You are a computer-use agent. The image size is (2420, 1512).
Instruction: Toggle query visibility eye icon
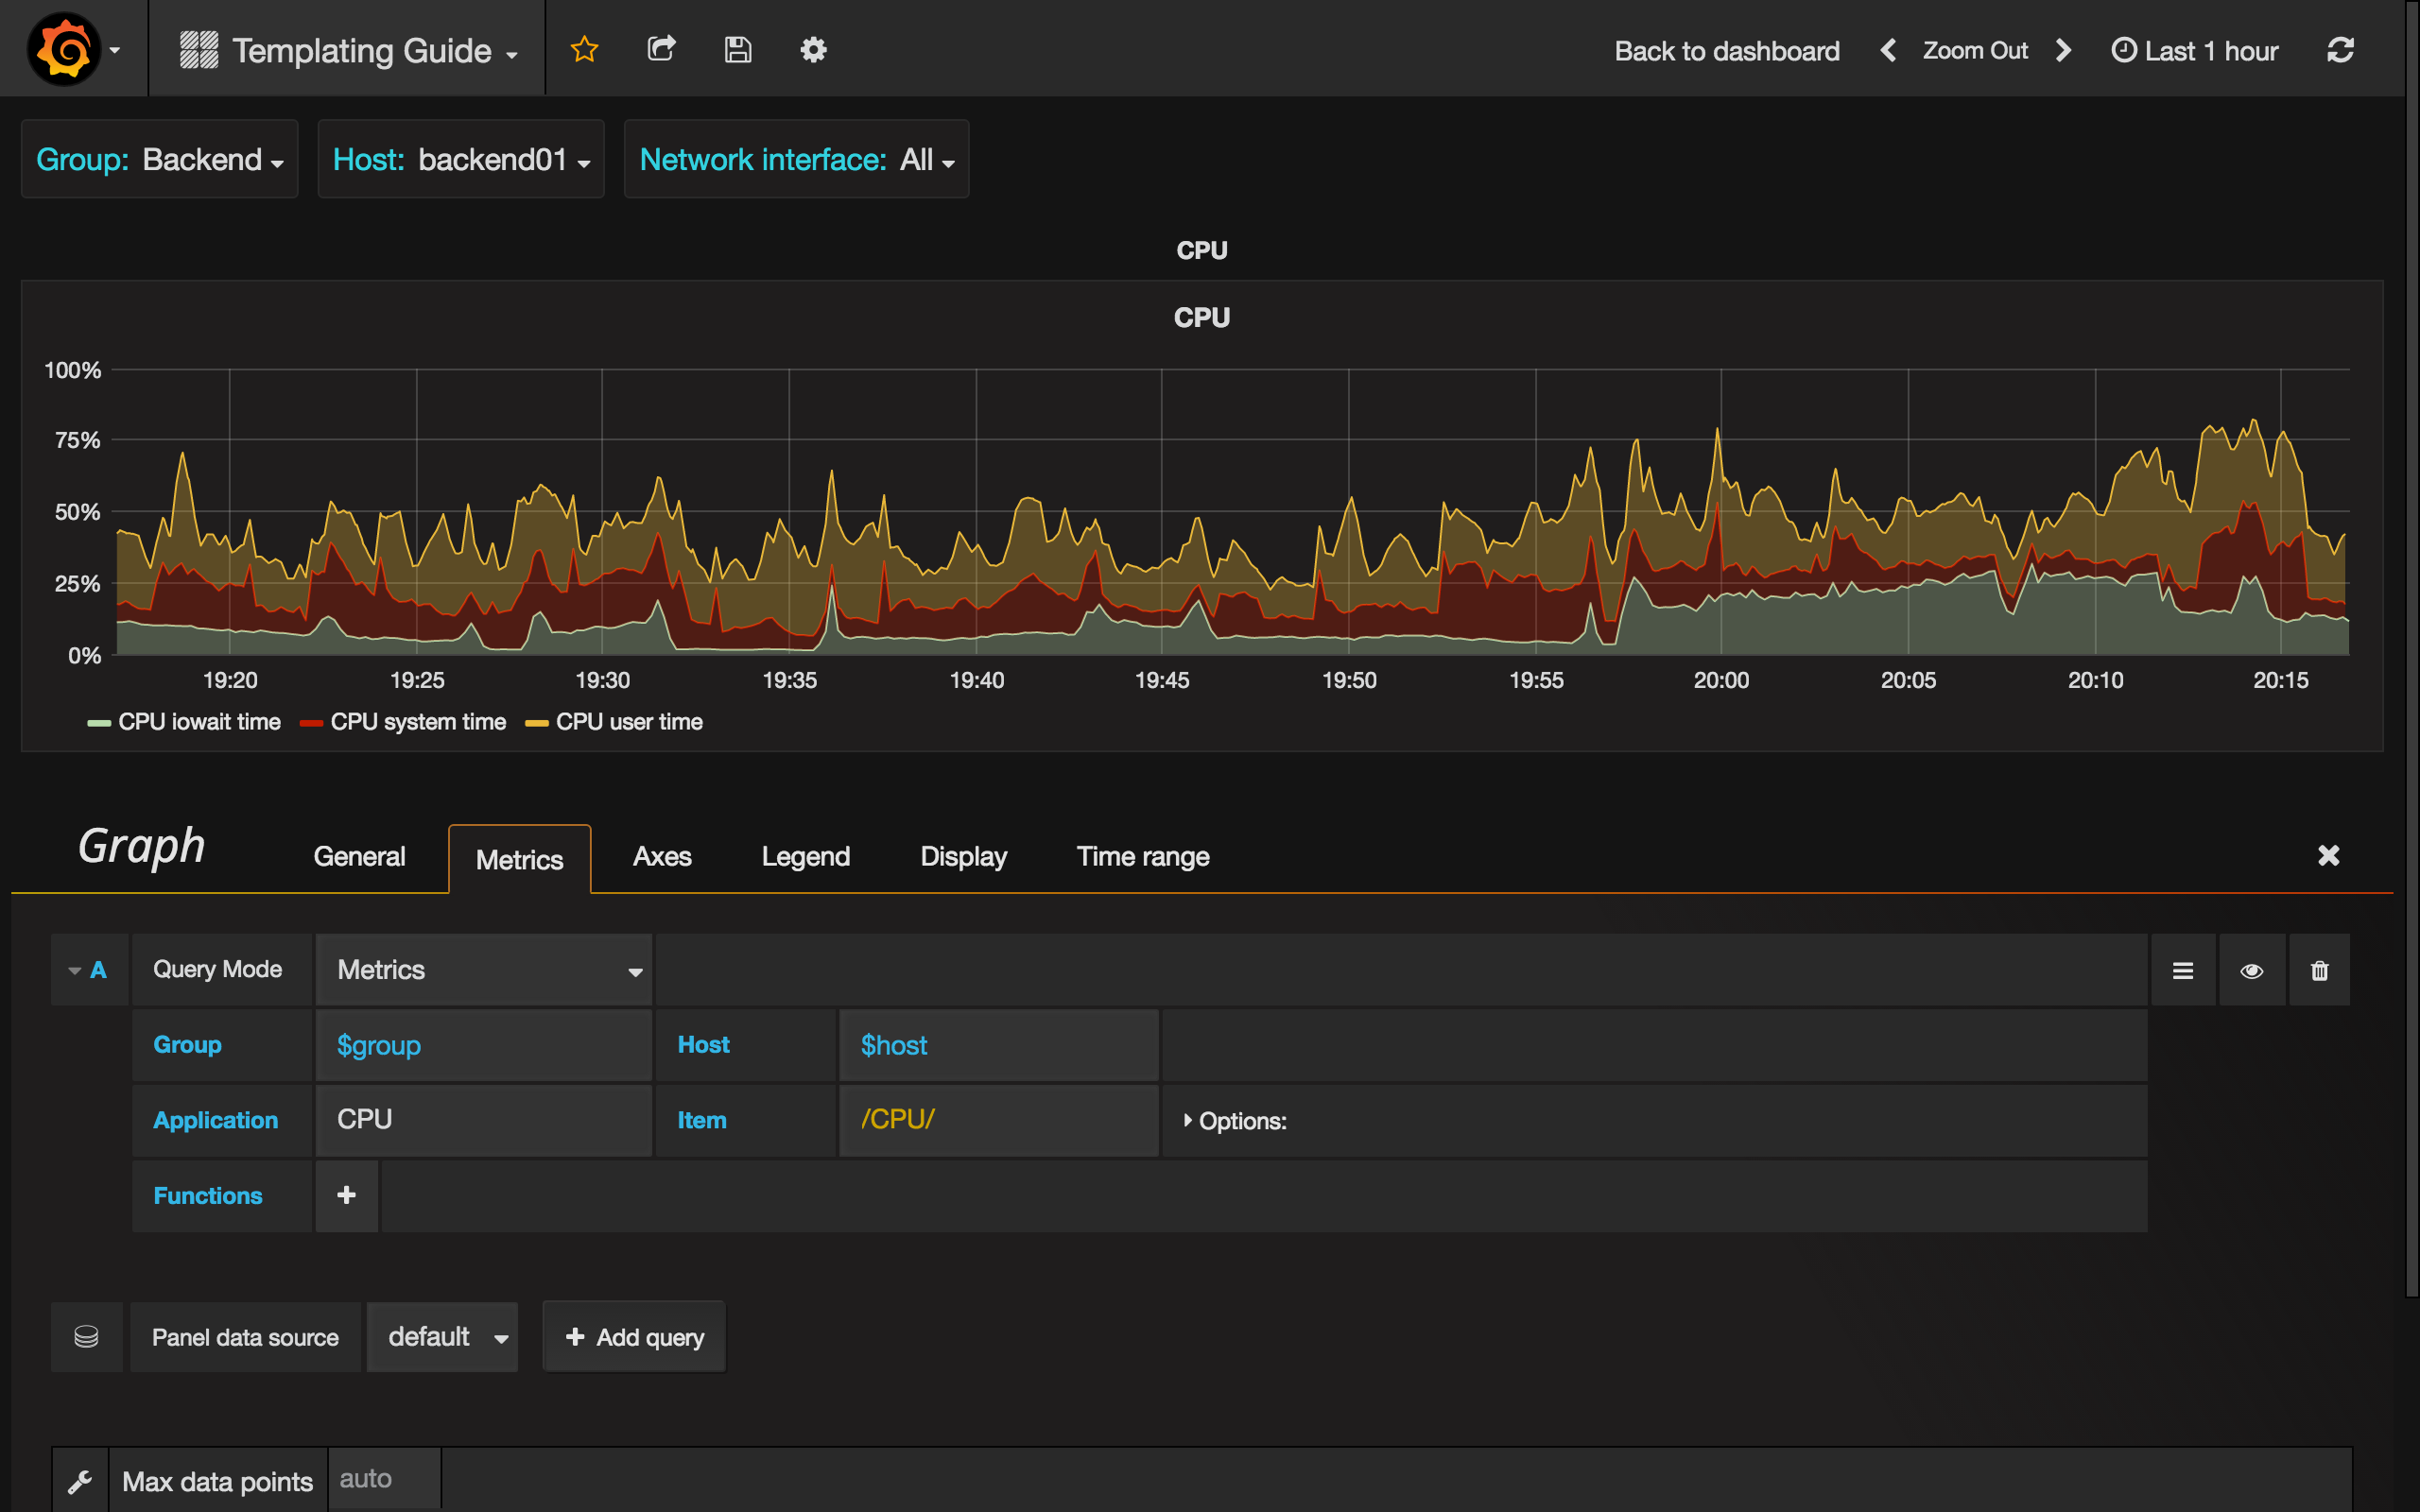pos(2253,971)
